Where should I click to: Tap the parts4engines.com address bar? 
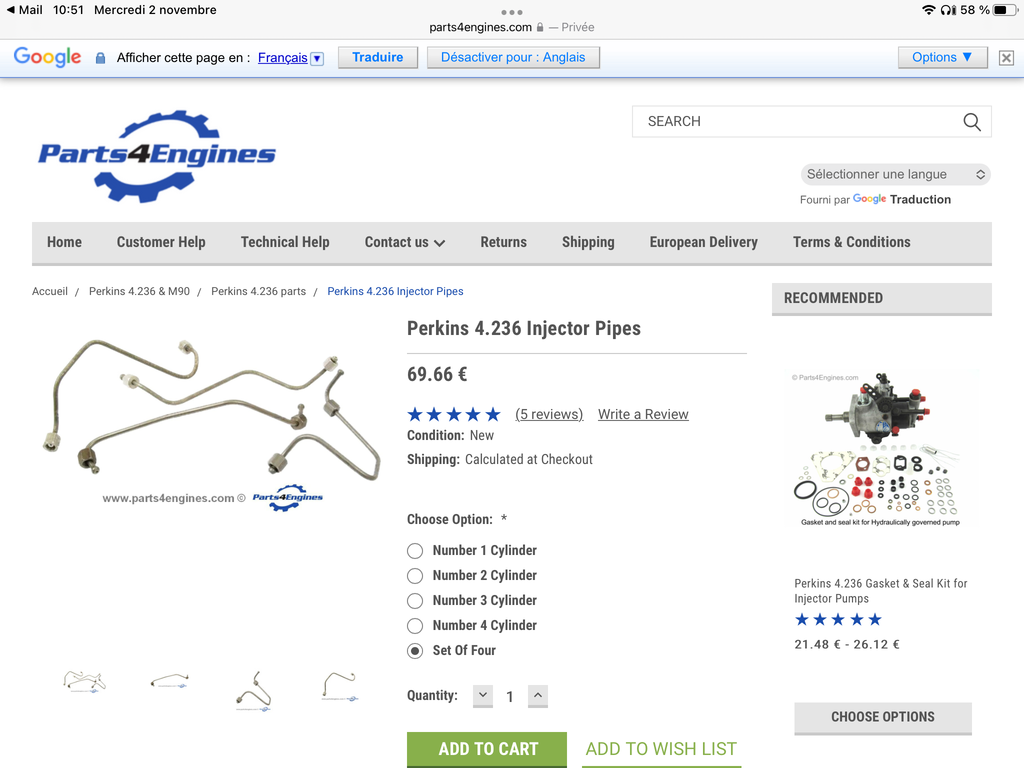512,27
